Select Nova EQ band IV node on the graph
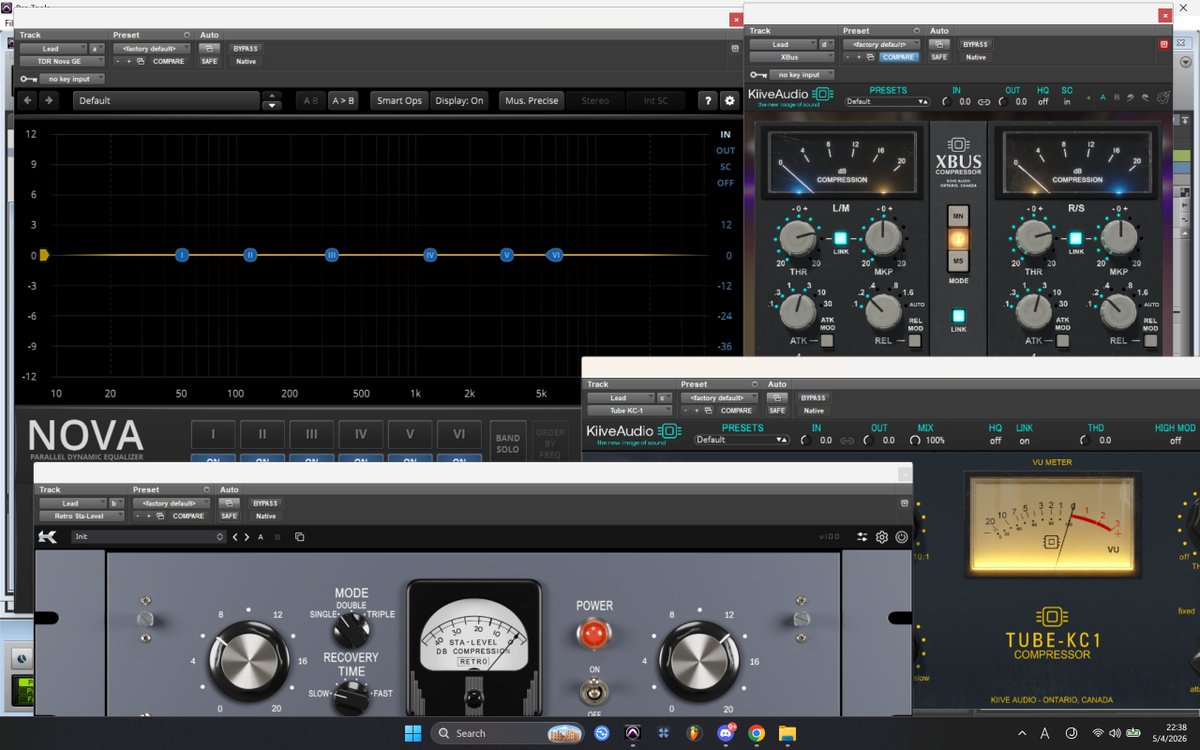Screen dimensions: 1200x750 pos(430,255)
